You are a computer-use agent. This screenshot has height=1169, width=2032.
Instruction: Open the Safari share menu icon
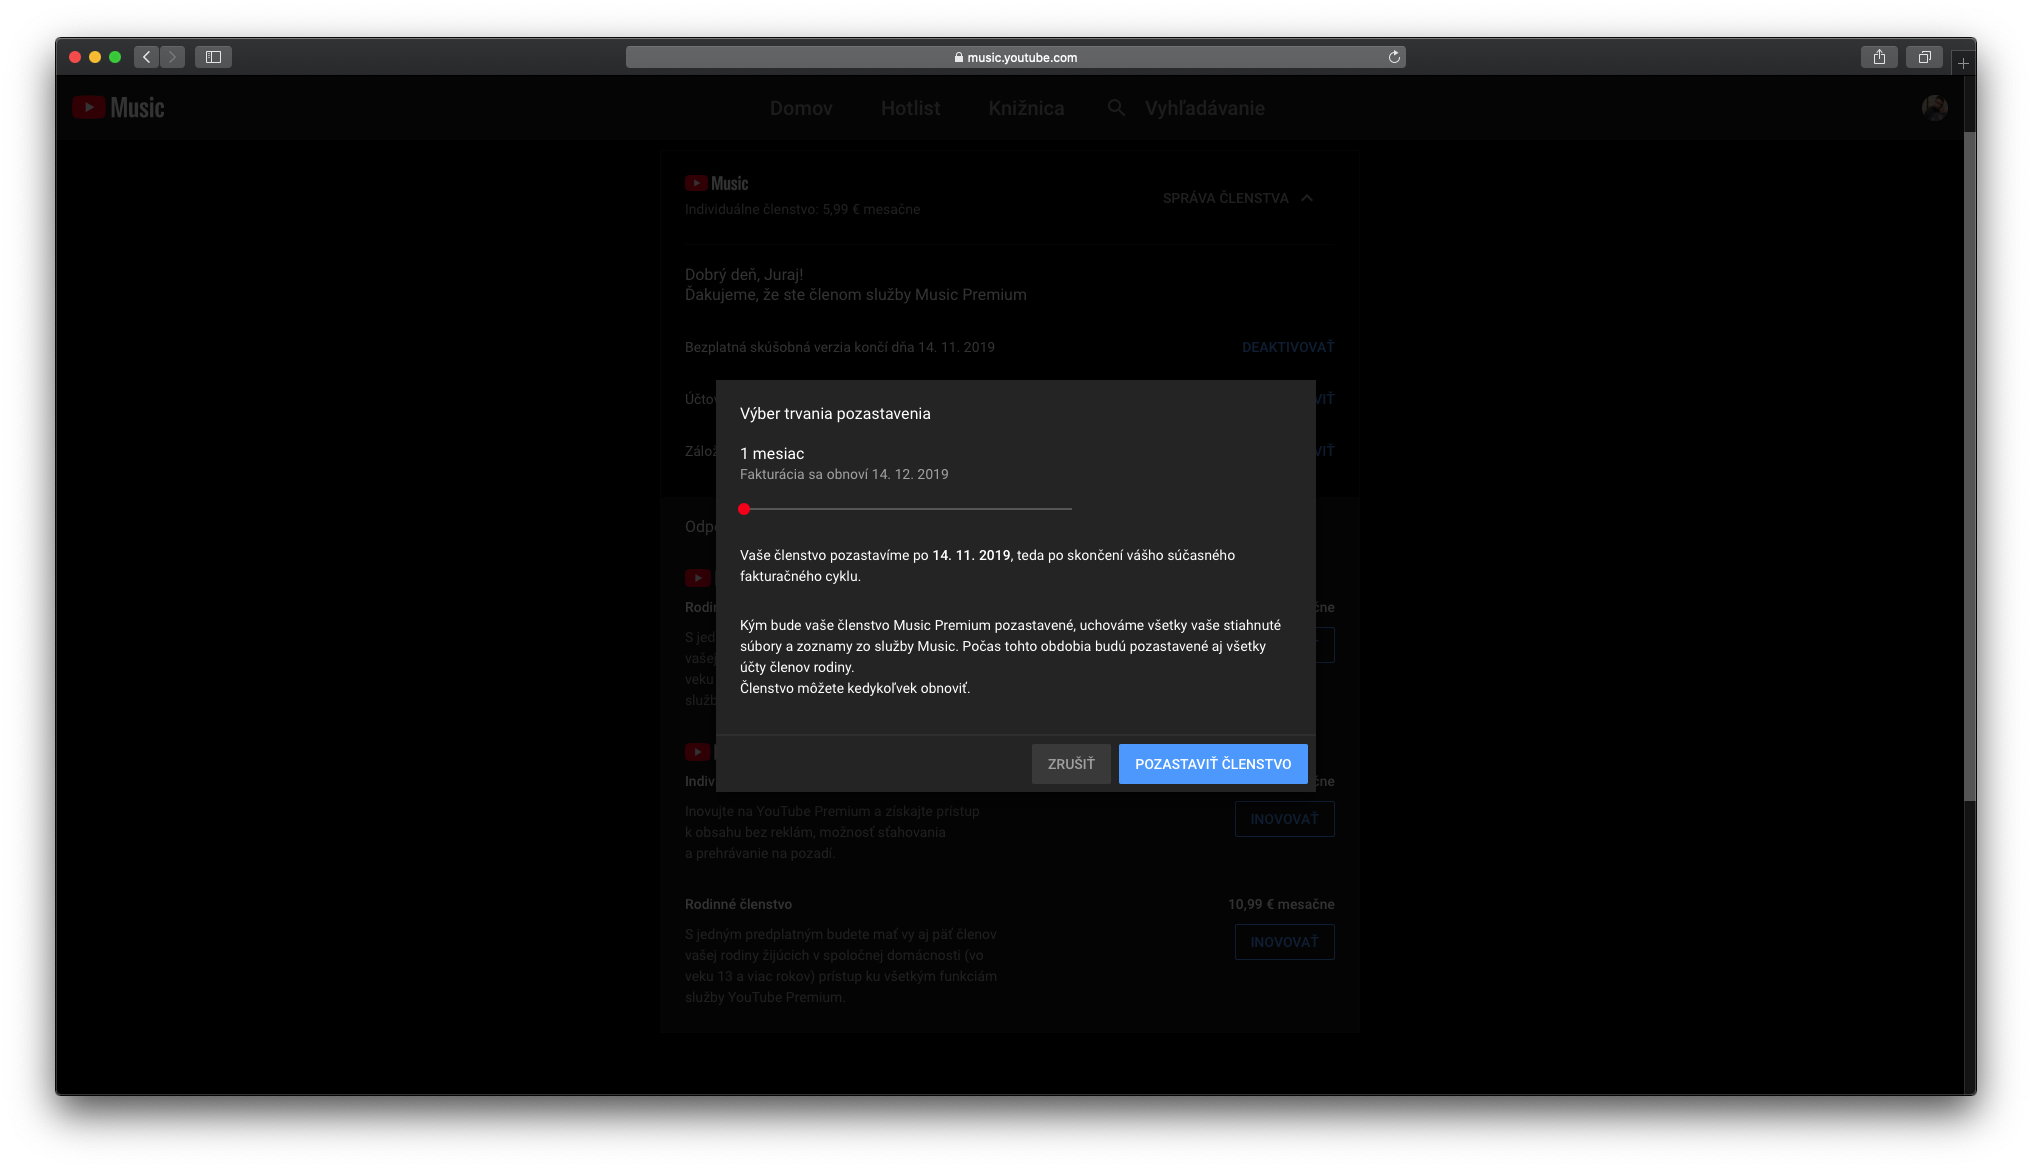(x=1879, y=57)
